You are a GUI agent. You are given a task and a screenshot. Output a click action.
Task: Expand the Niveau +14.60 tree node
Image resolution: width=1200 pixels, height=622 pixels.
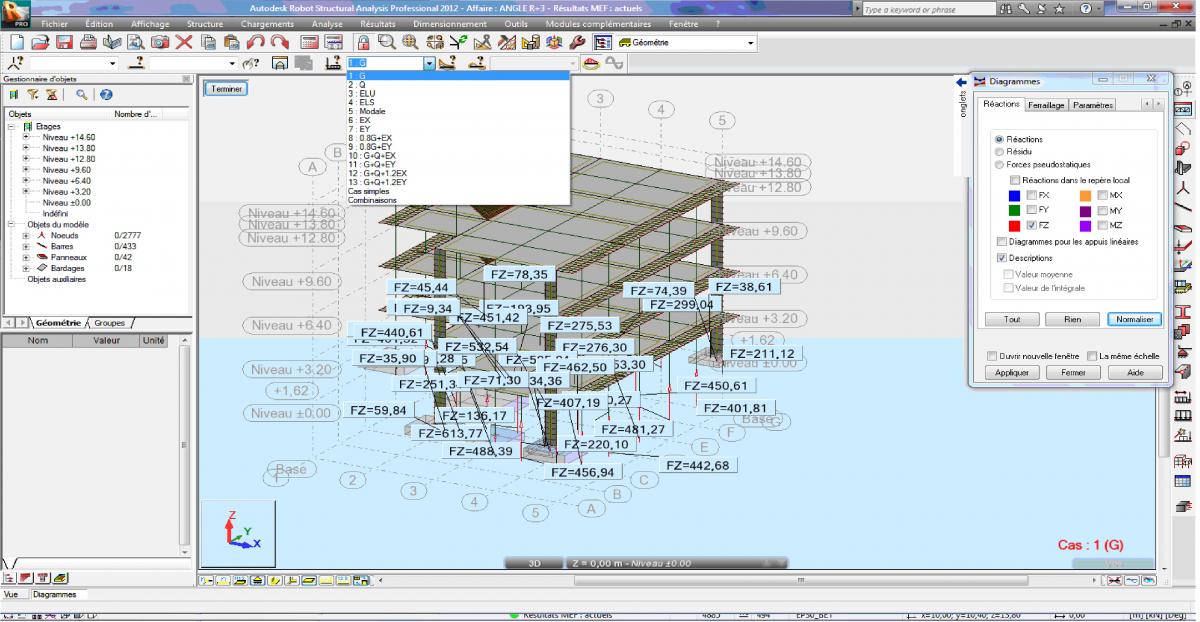pos(26,137)
